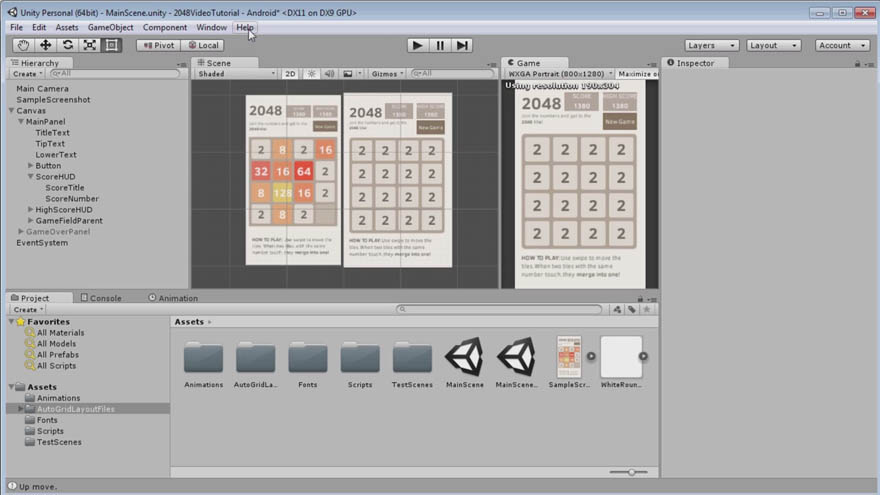Select SampleScreenshot in Hierarchy
Image resolution: width=880 pixels, height=495 pixels.
pos(53,99)
